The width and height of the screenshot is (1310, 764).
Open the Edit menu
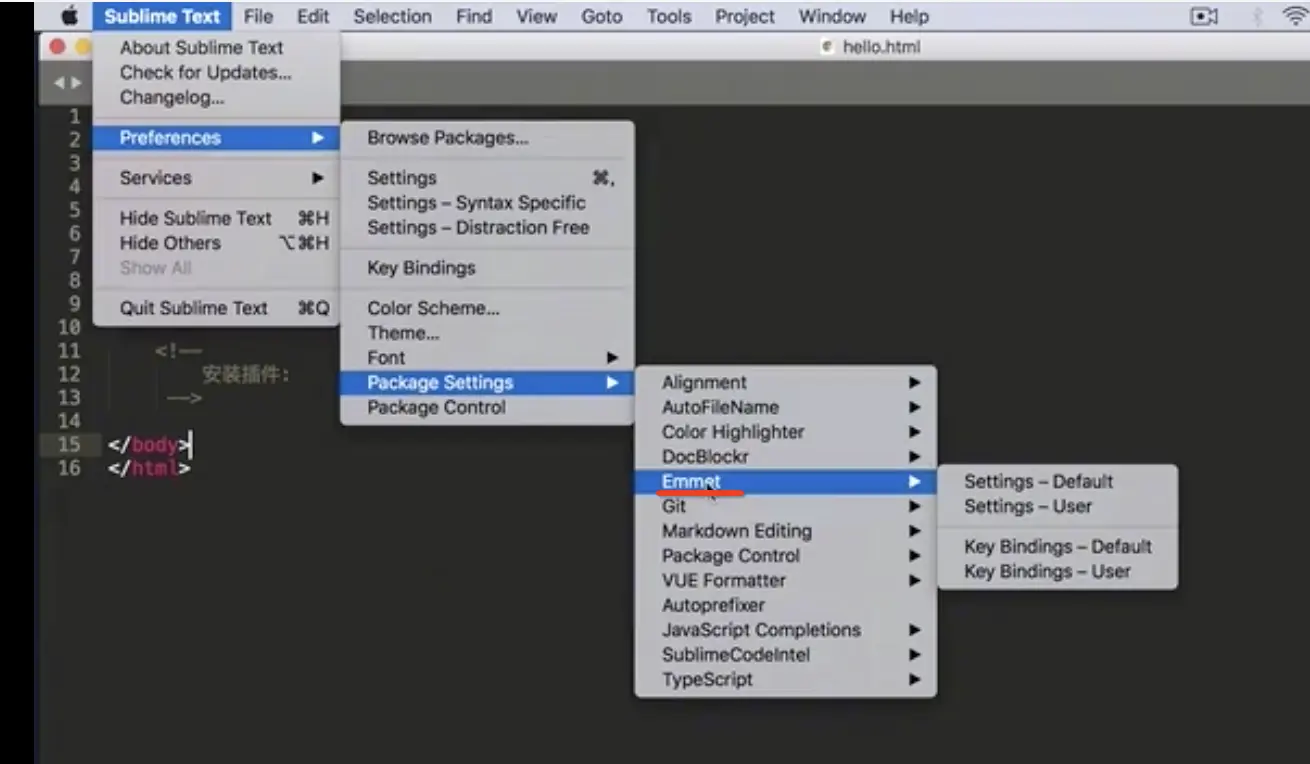313,16
